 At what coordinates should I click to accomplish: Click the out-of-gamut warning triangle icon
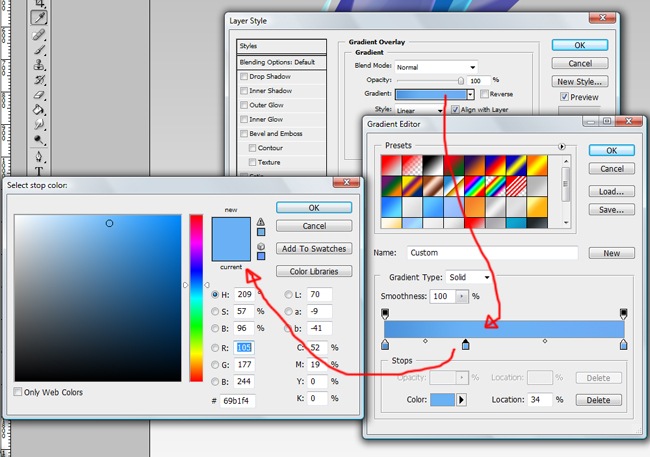pyautogui.click(x=261, y=222)
